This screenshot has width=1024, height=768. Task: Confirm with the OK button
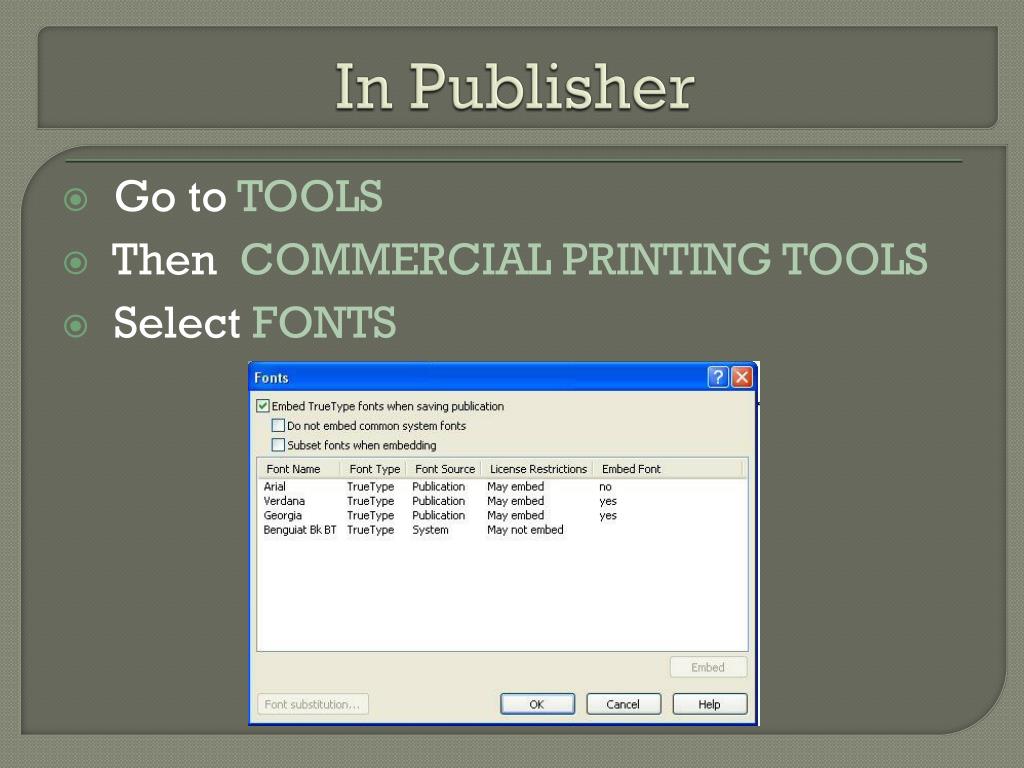coord(537,704)
